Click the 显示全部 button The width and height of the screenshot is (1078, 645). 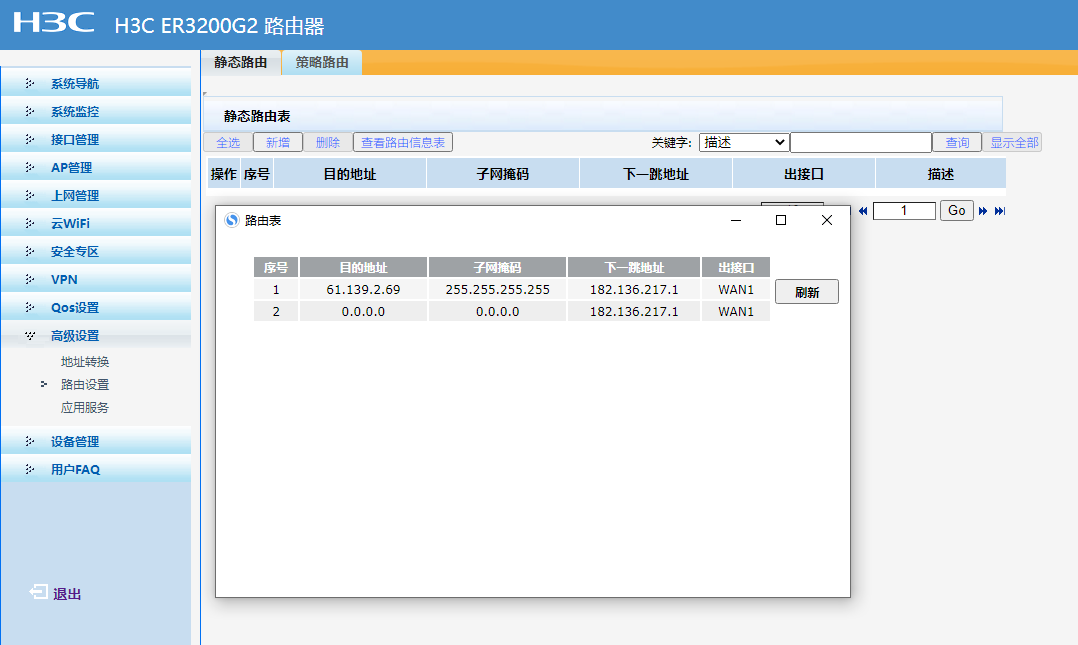coord(1014,142)
